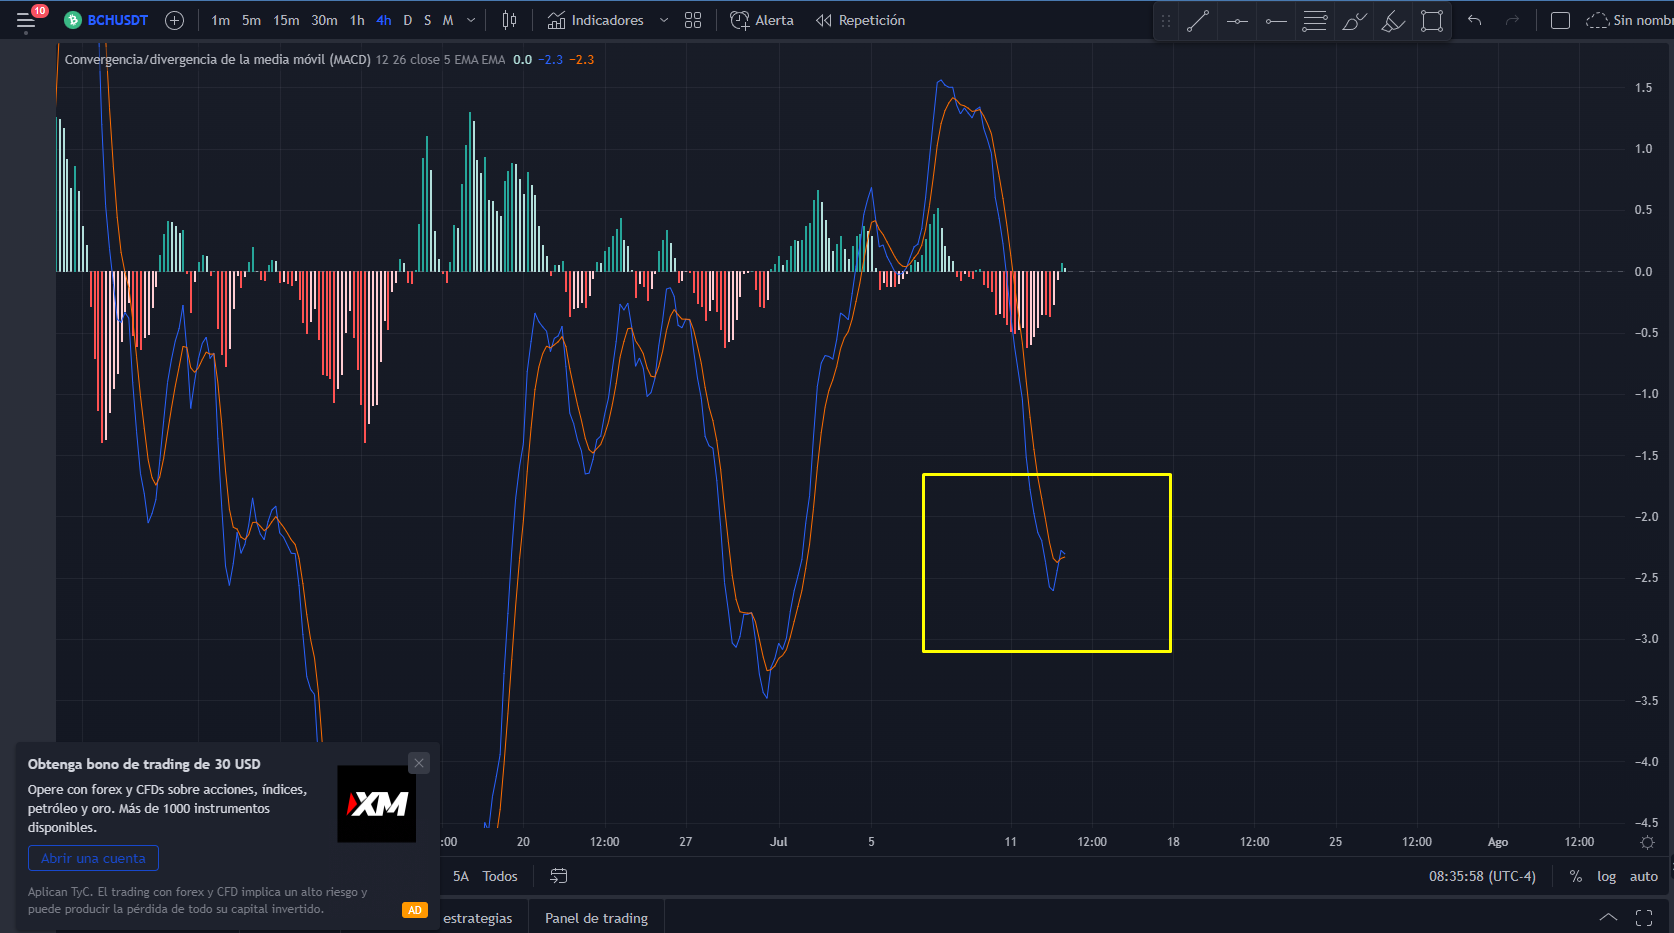
Task: Toggle percentage scale mode
Action: coord(1576,876)
